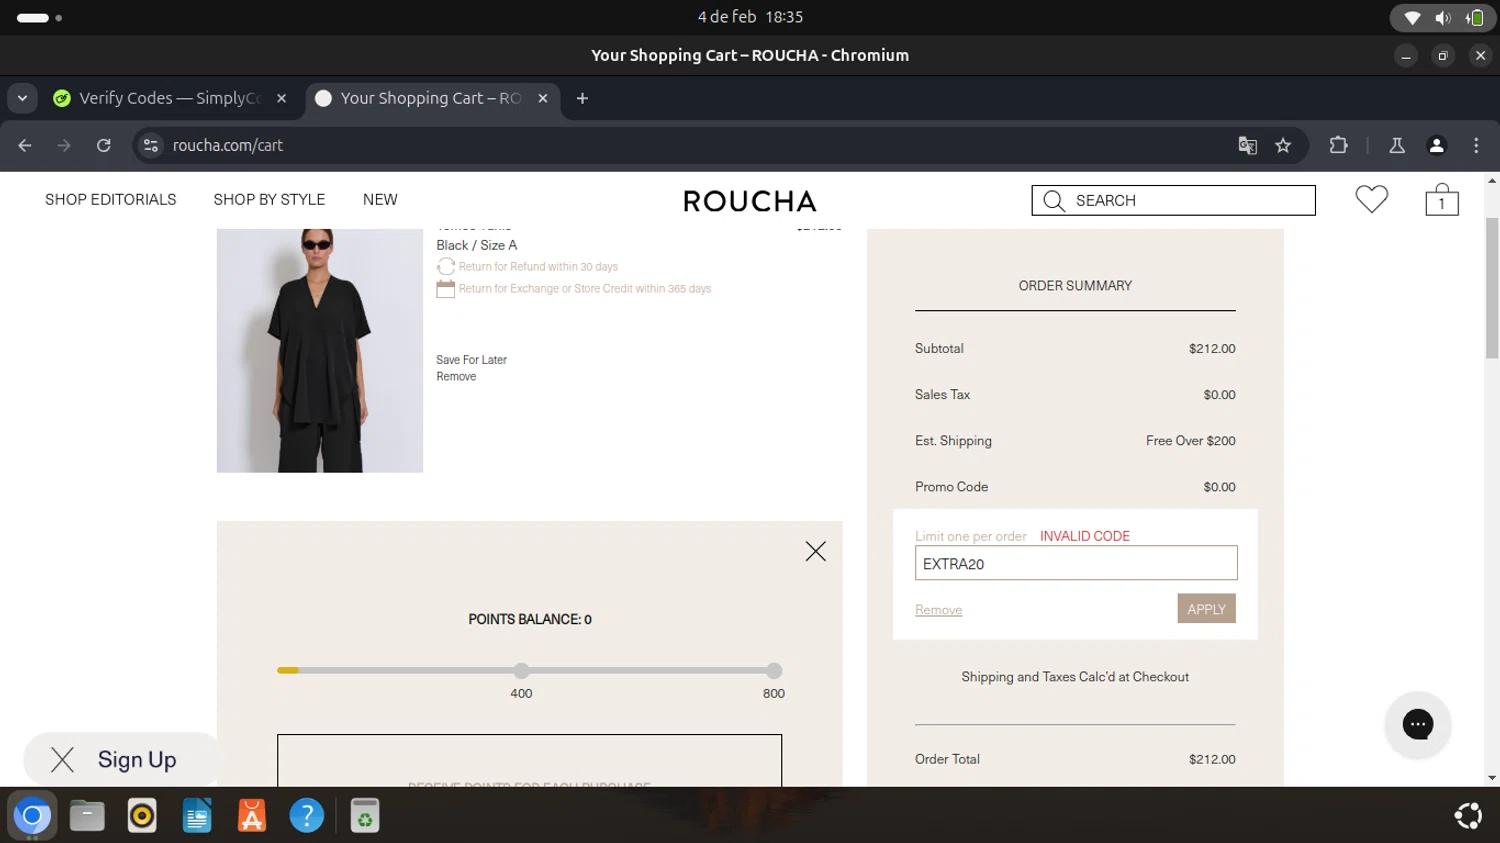Click Save For Later on the item
Screen dimensions: 1500x843
tap(471, 360)
